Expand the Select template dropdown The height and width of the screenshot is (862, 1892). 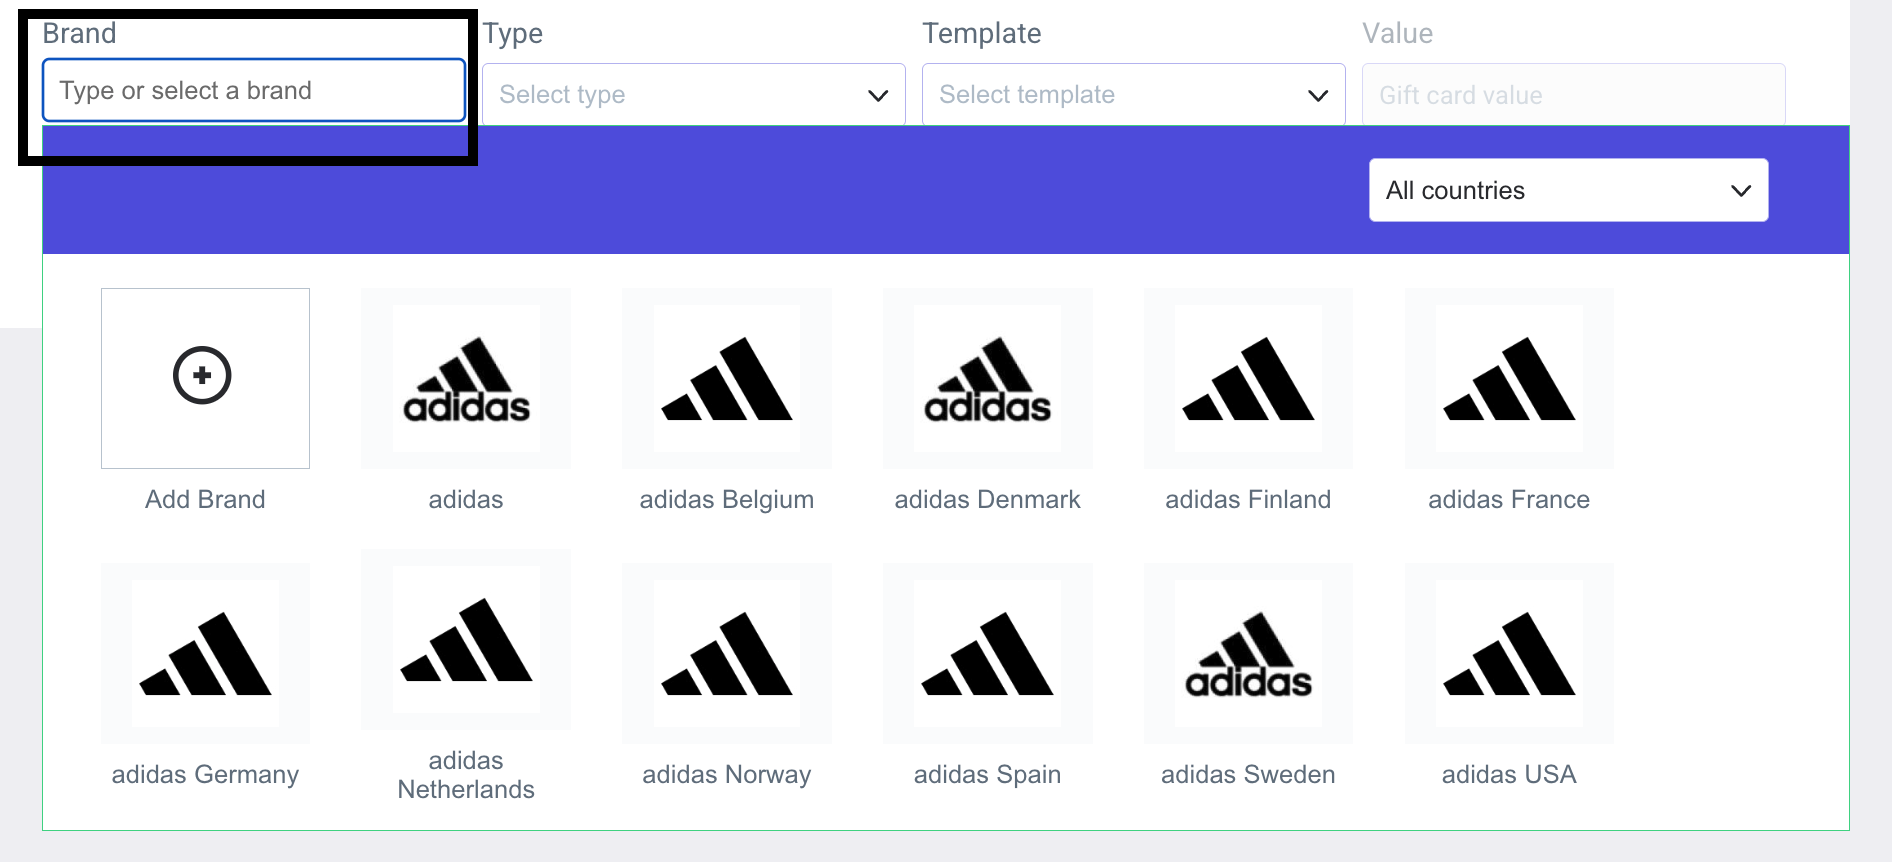click(1133, 95)
